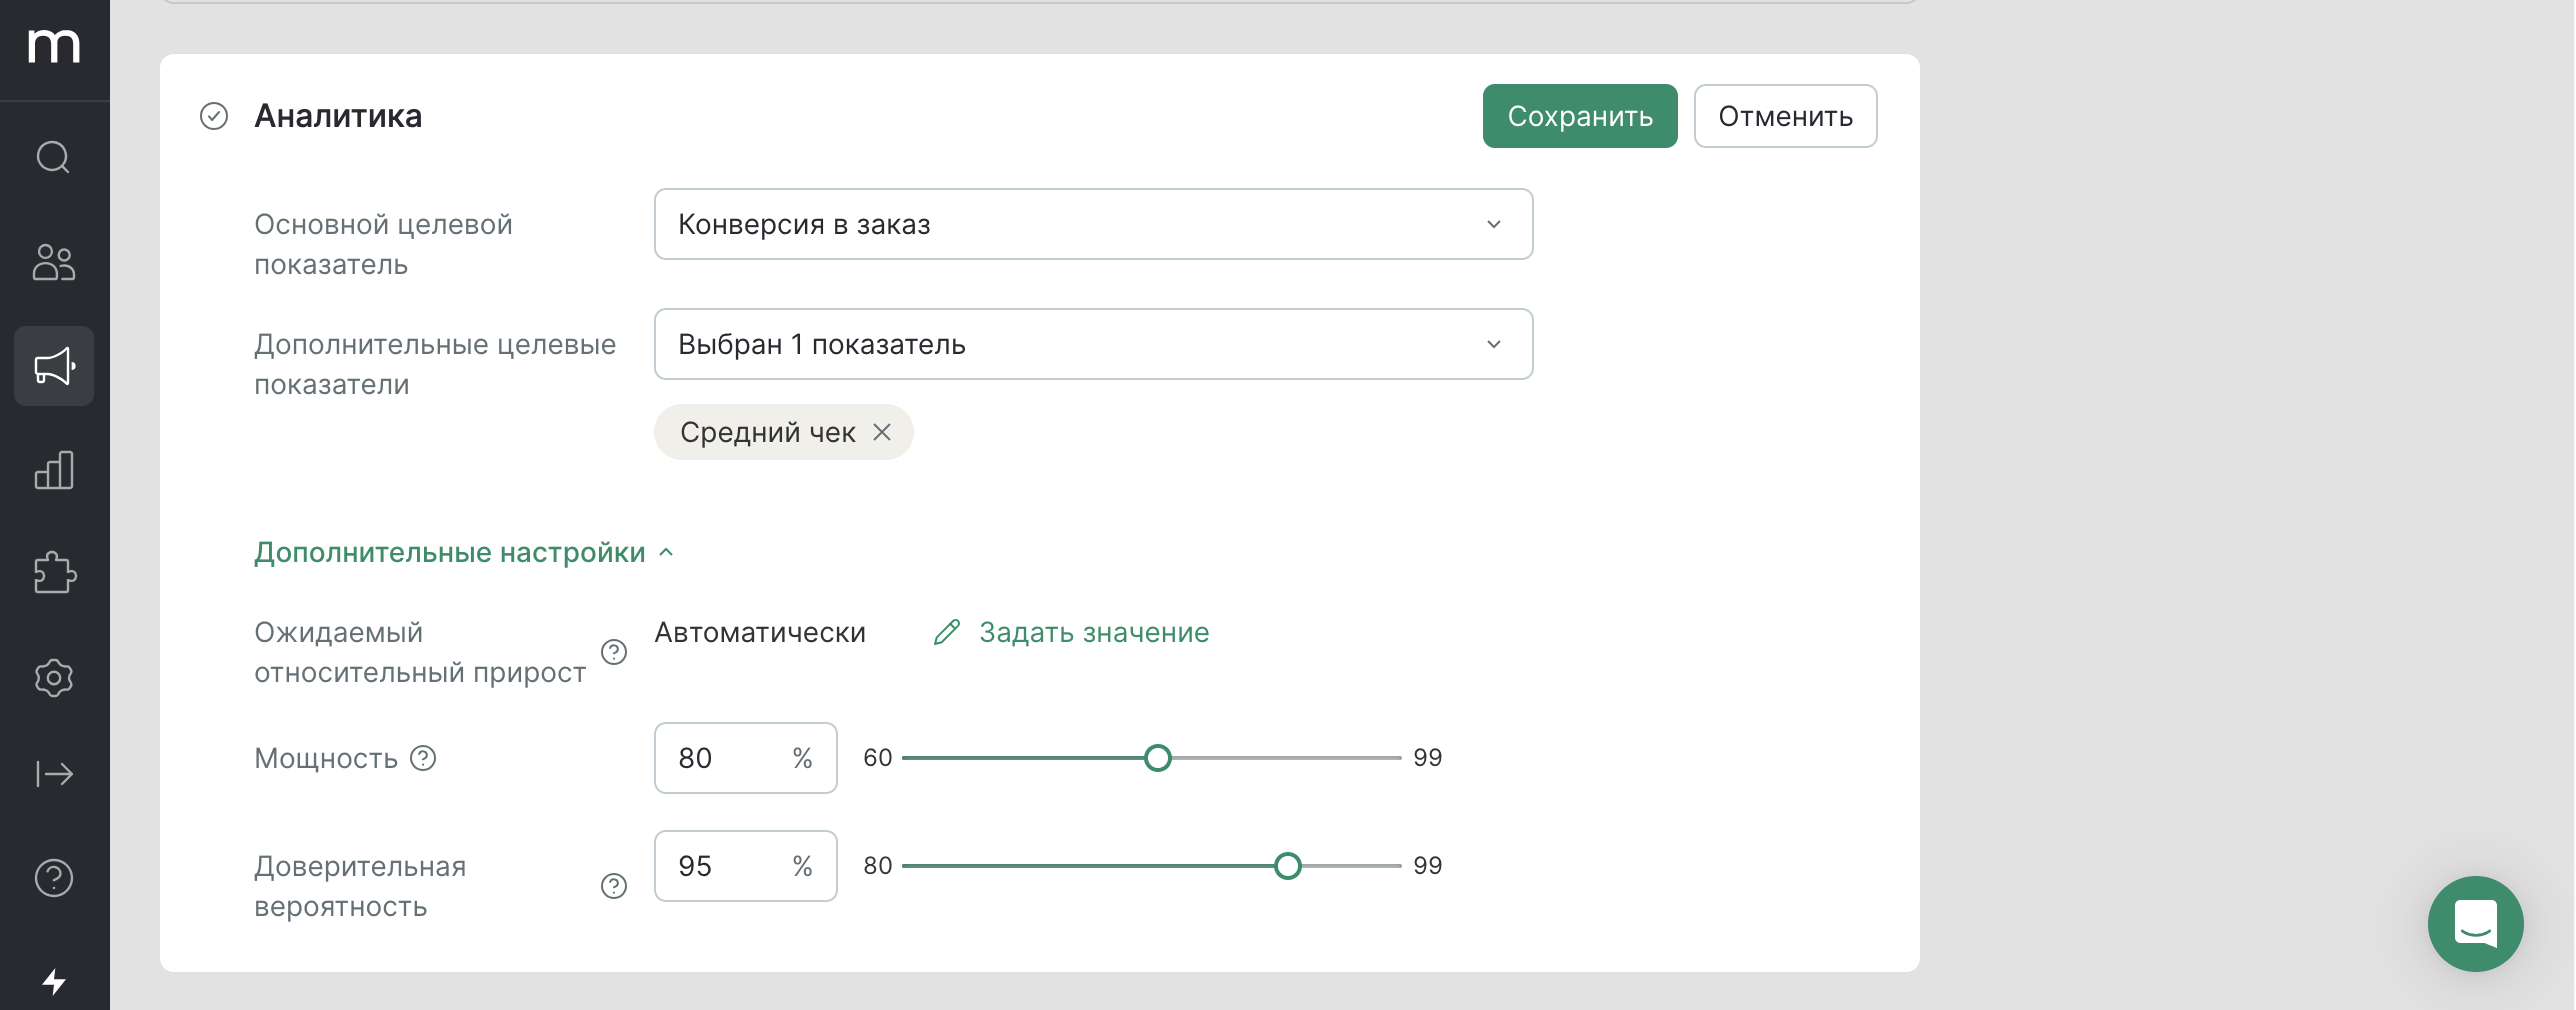Focus the Мощность percent input
Screen dimensions: 2576x1010
(746, 758)
